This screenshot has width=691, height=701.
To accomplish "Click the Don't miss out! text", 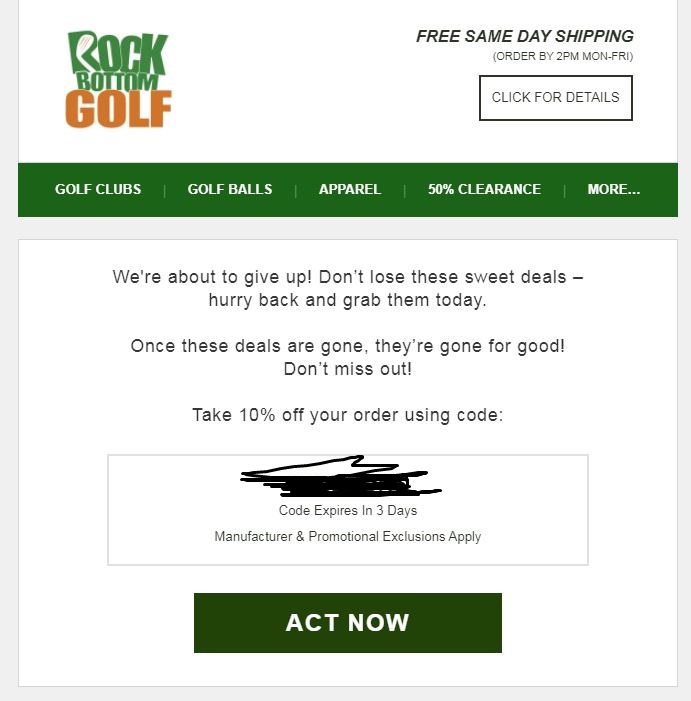I will 348,369.
